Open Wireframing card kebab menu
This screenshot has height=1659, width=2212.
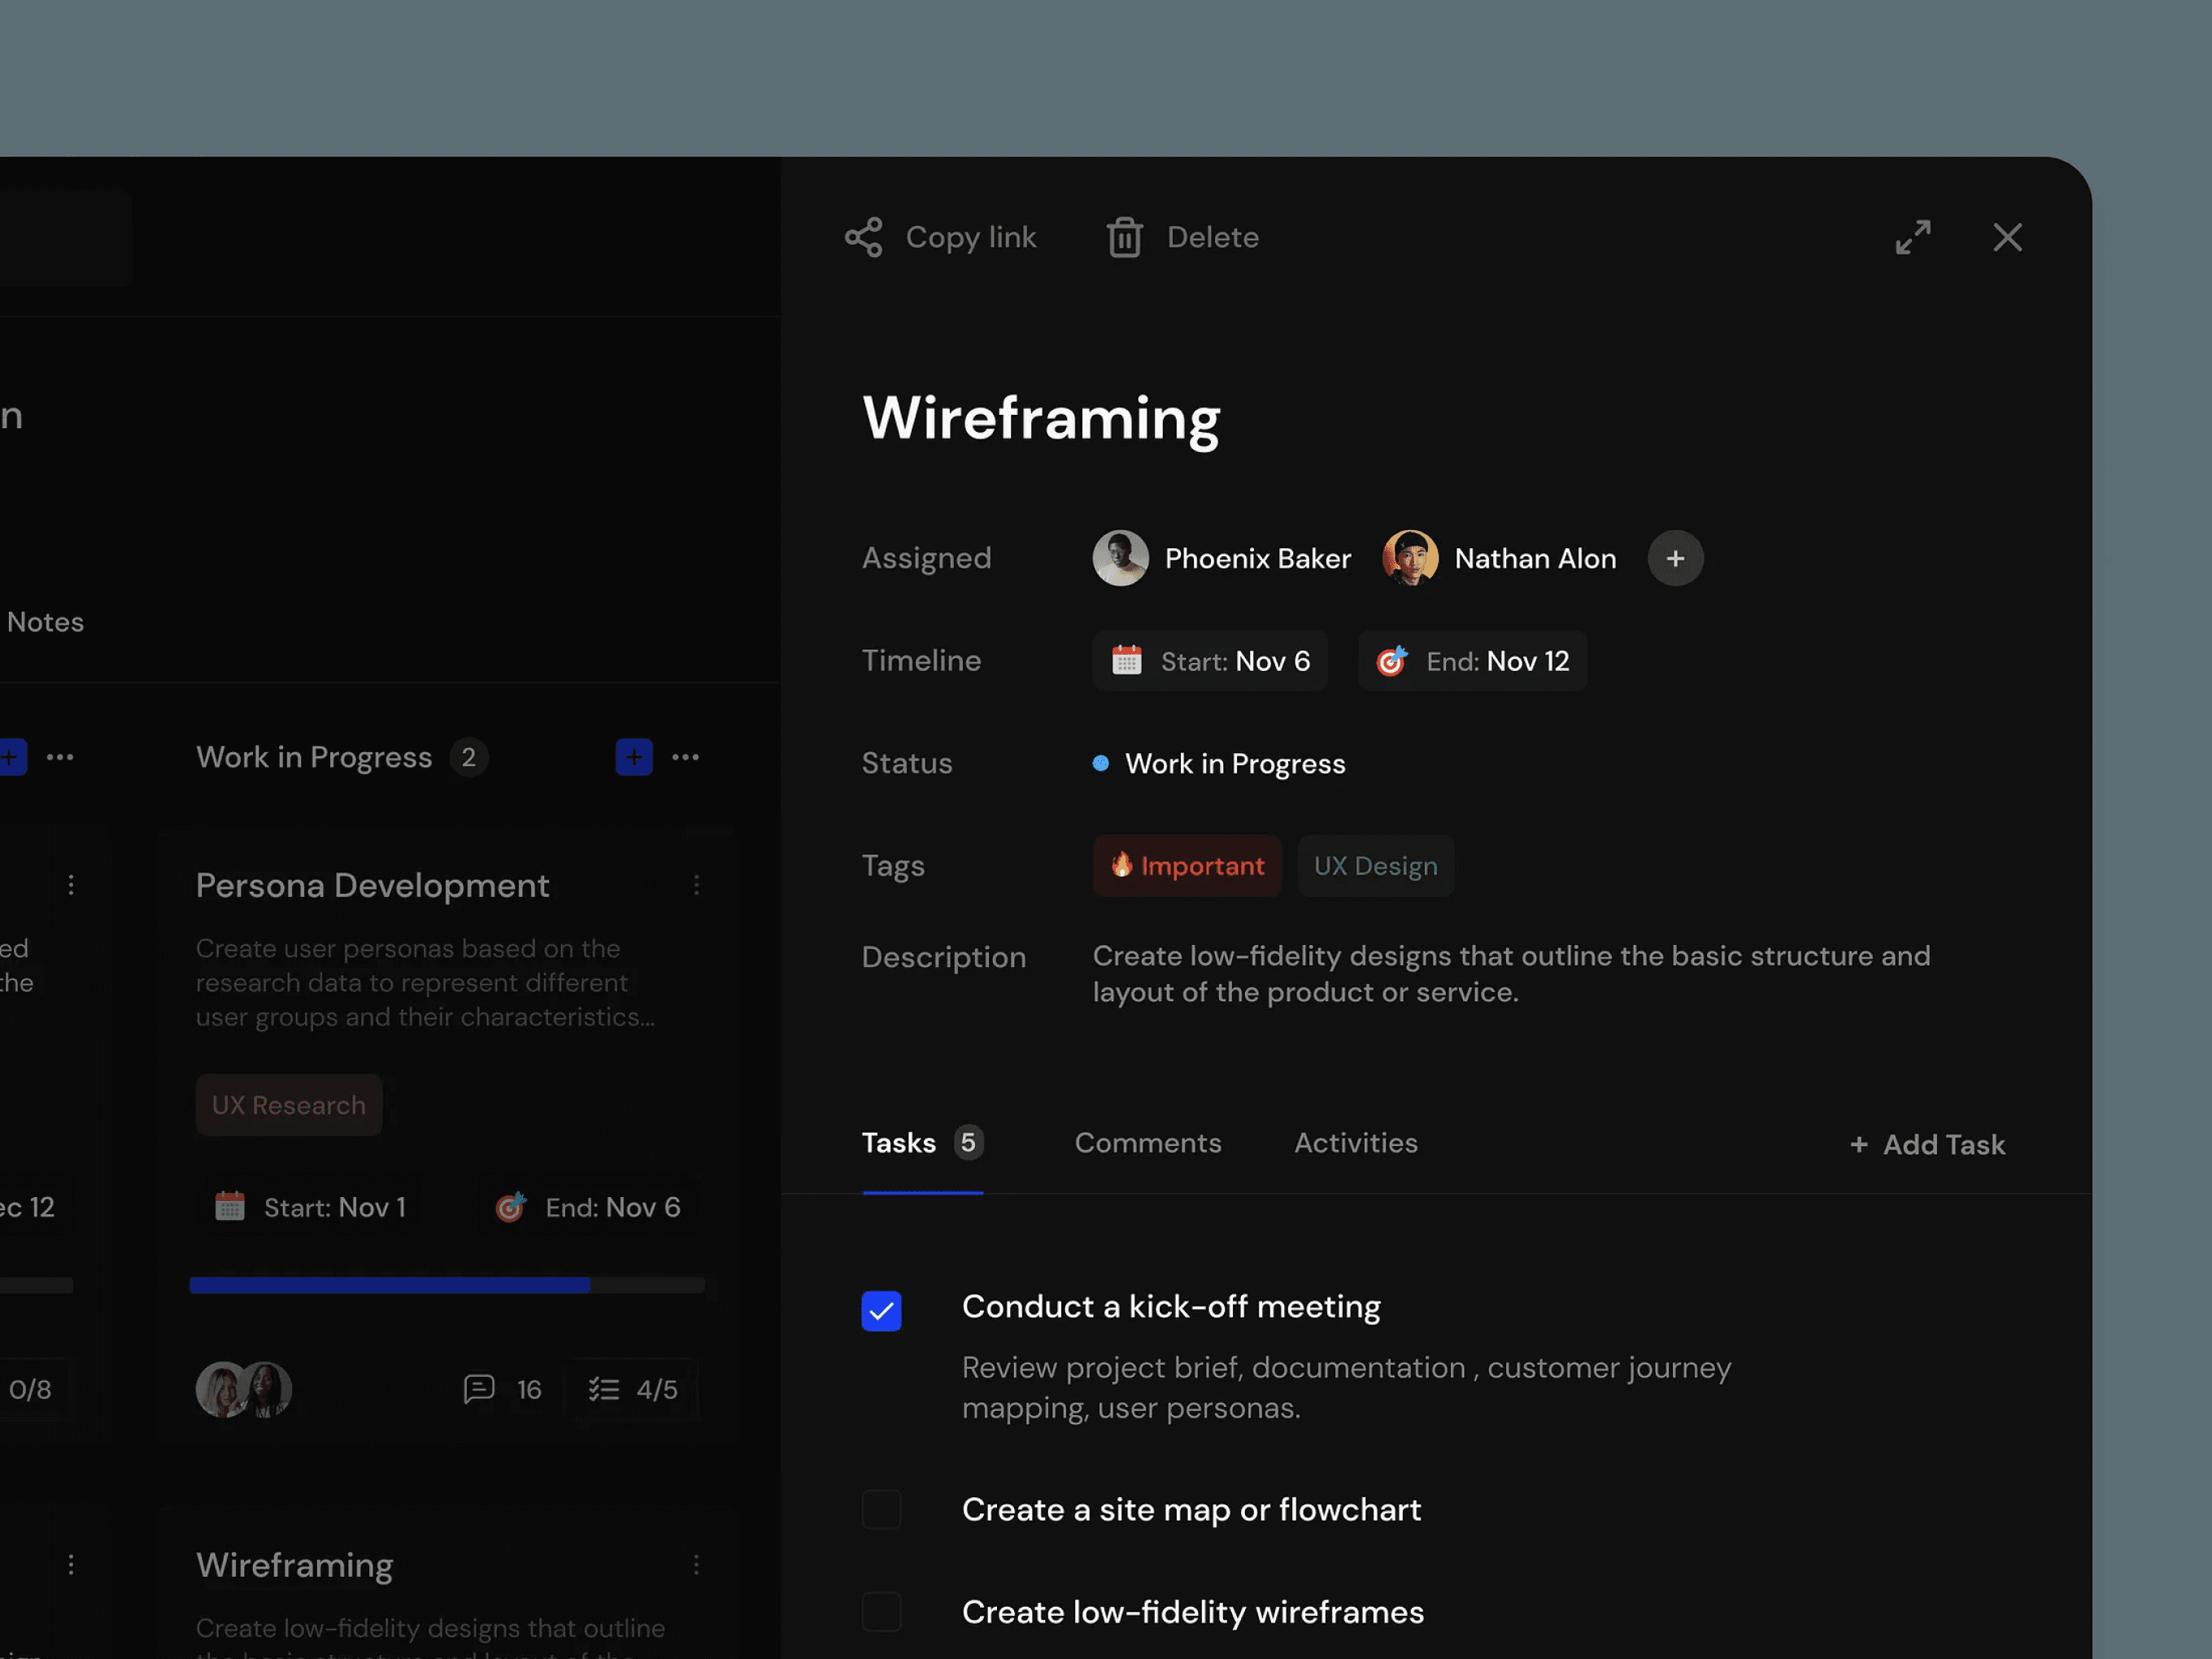coord(696,1564)
